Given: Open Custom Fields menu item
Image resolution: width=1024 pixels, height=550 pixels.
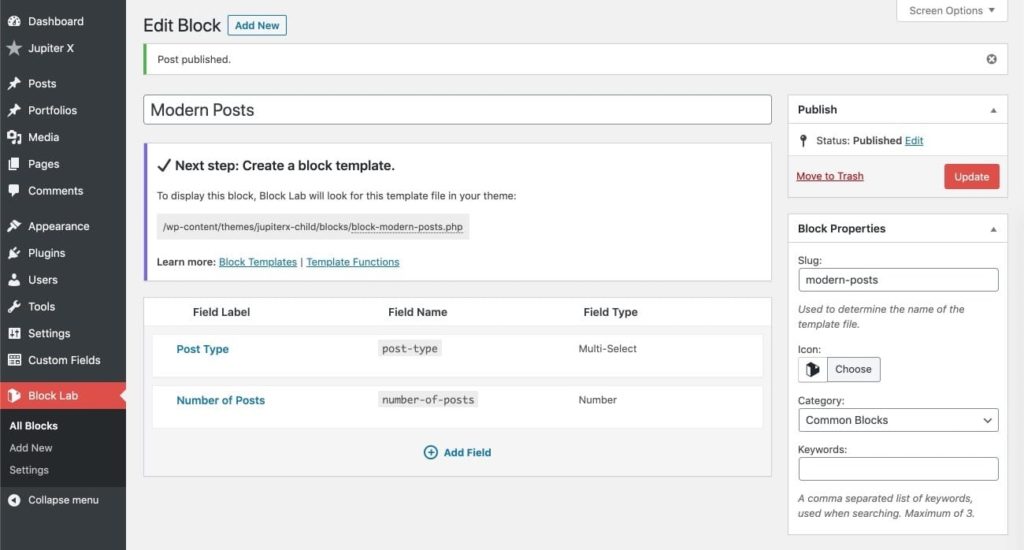Looking at the screenshot, I should (63, 359).
